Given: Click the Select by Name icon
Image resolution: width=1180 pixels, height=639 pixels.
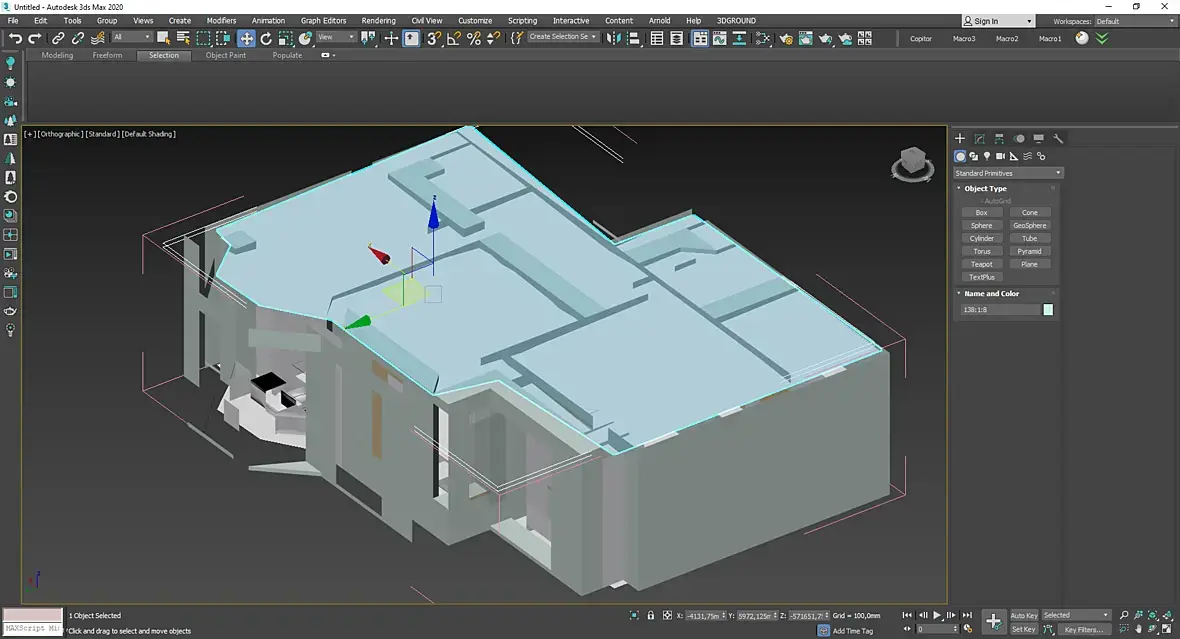Looking at the screenshot, I should coord(183,38).
